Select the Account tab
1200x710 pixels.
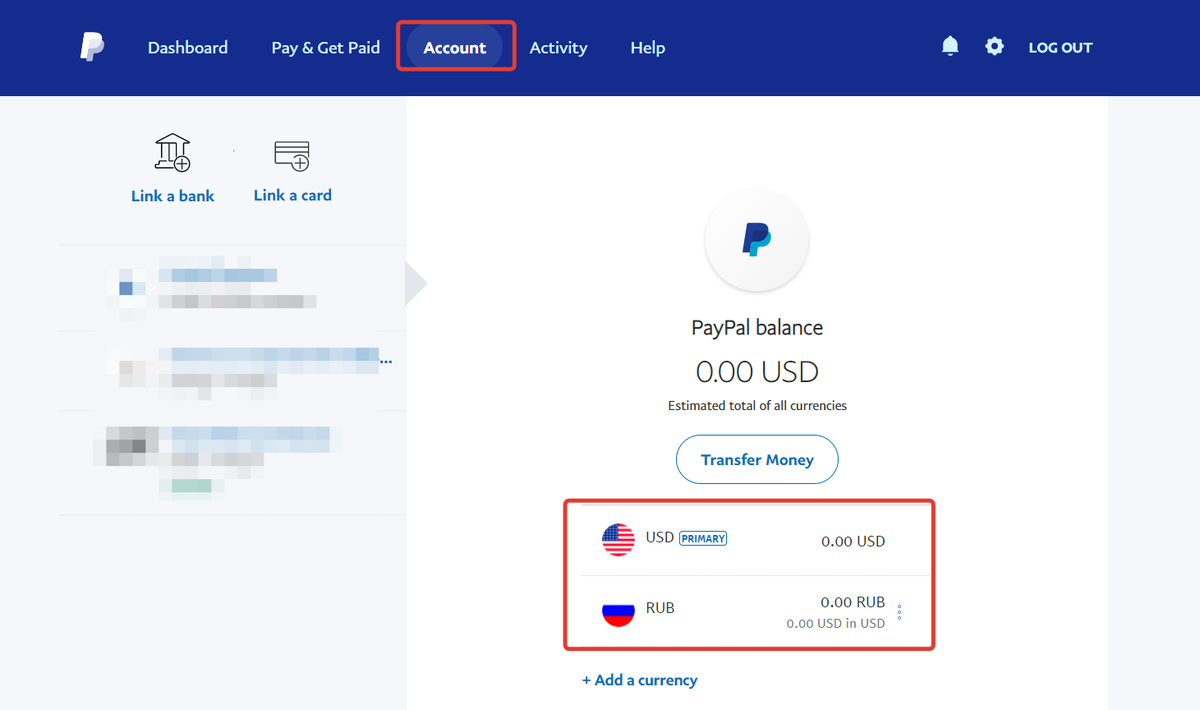click(x=455, y=47)
